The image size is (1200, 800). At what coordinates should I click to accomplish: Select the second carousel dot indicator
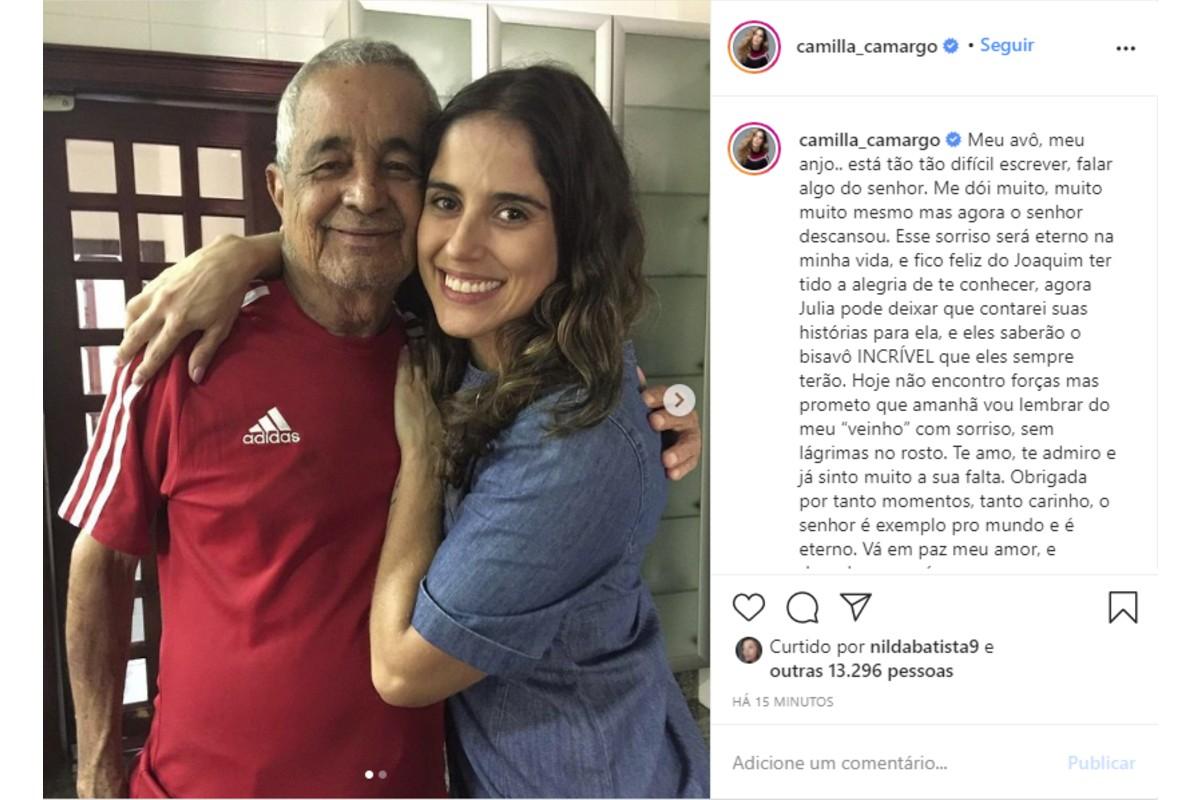point(383,774)
